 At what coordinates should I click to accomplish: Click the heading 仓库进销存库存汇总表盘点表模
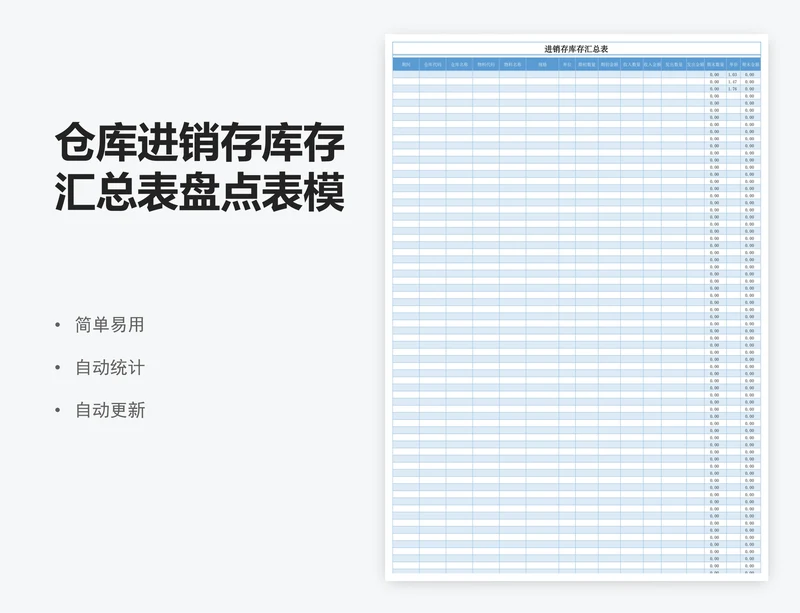[200, 167]
